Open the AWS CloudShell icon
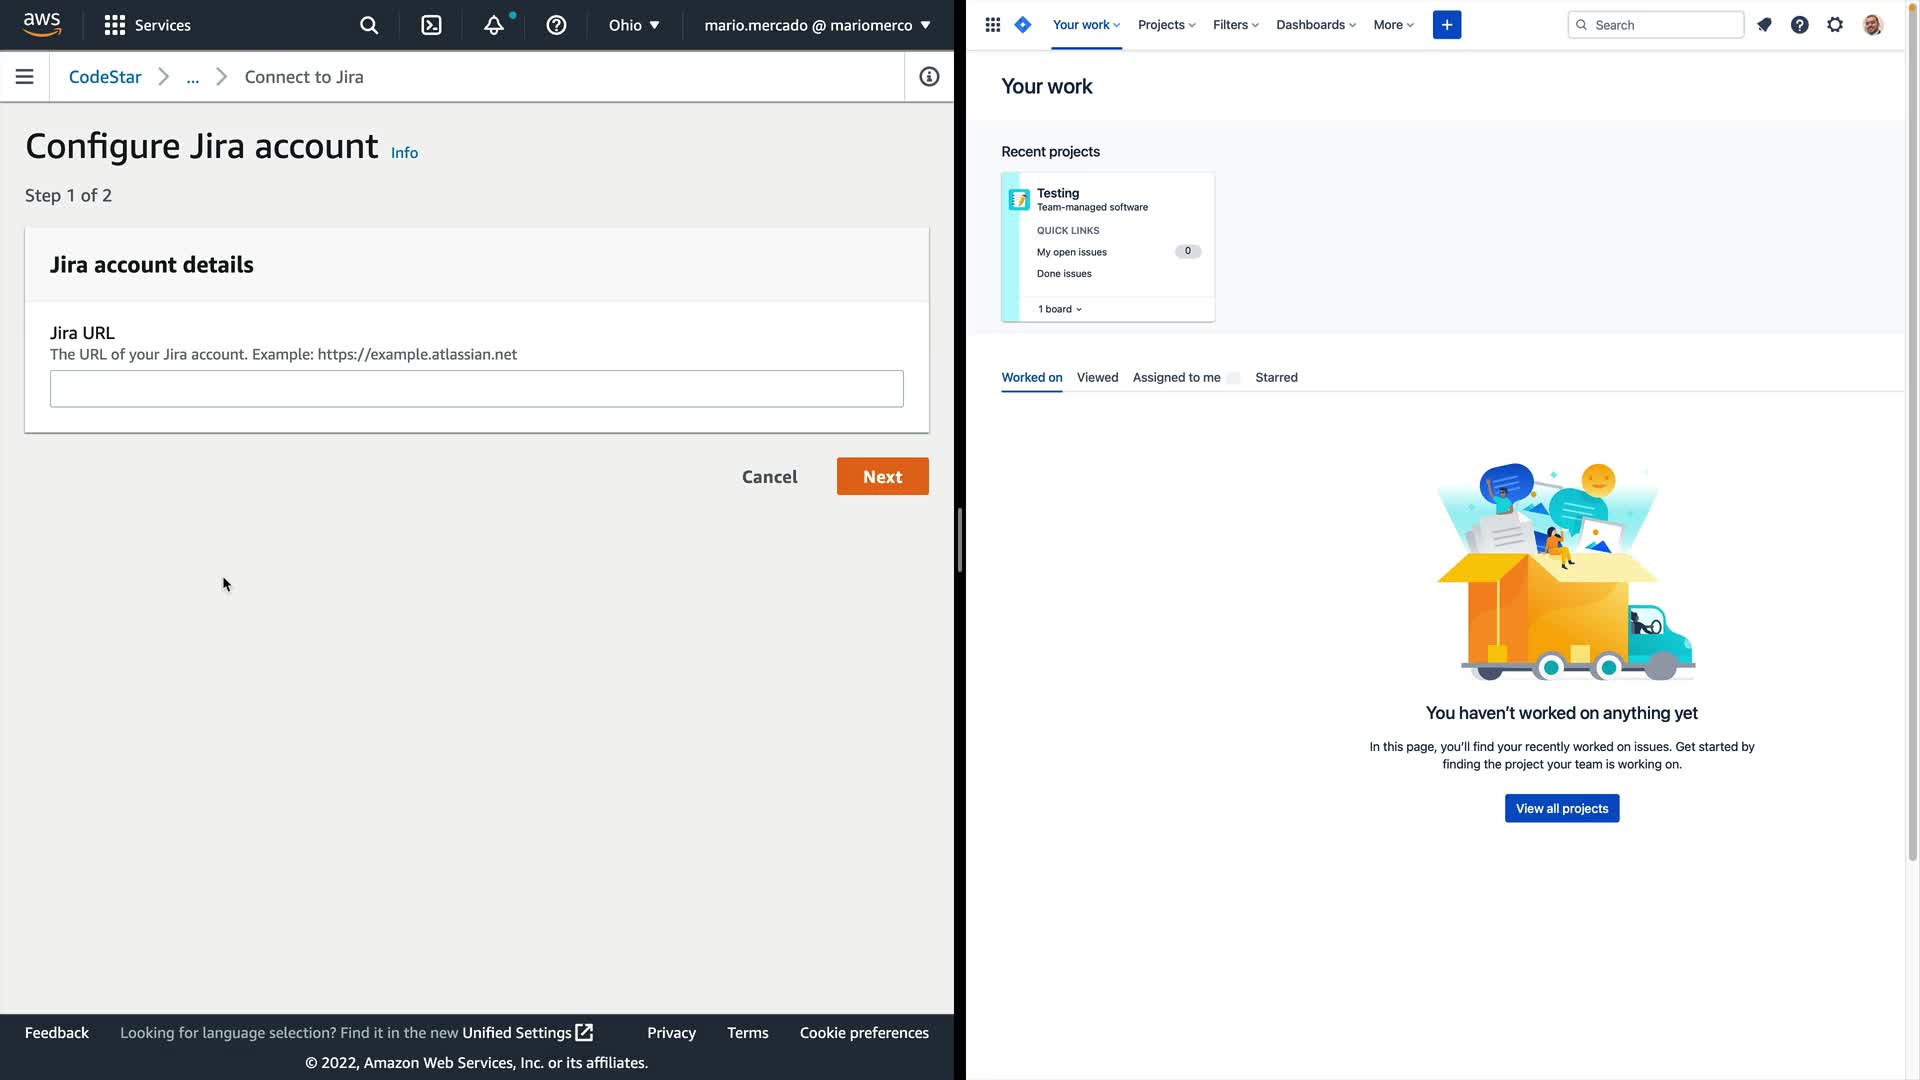1920x1080 pixels. click(431, 25)
